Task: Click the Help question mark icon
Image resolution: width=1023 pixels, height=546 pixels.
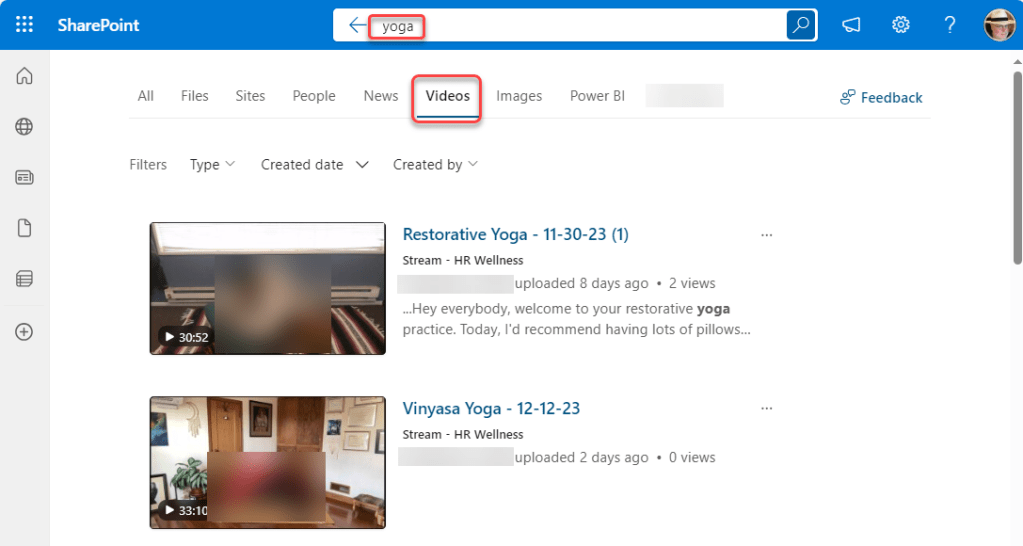Action: point(950,25)
